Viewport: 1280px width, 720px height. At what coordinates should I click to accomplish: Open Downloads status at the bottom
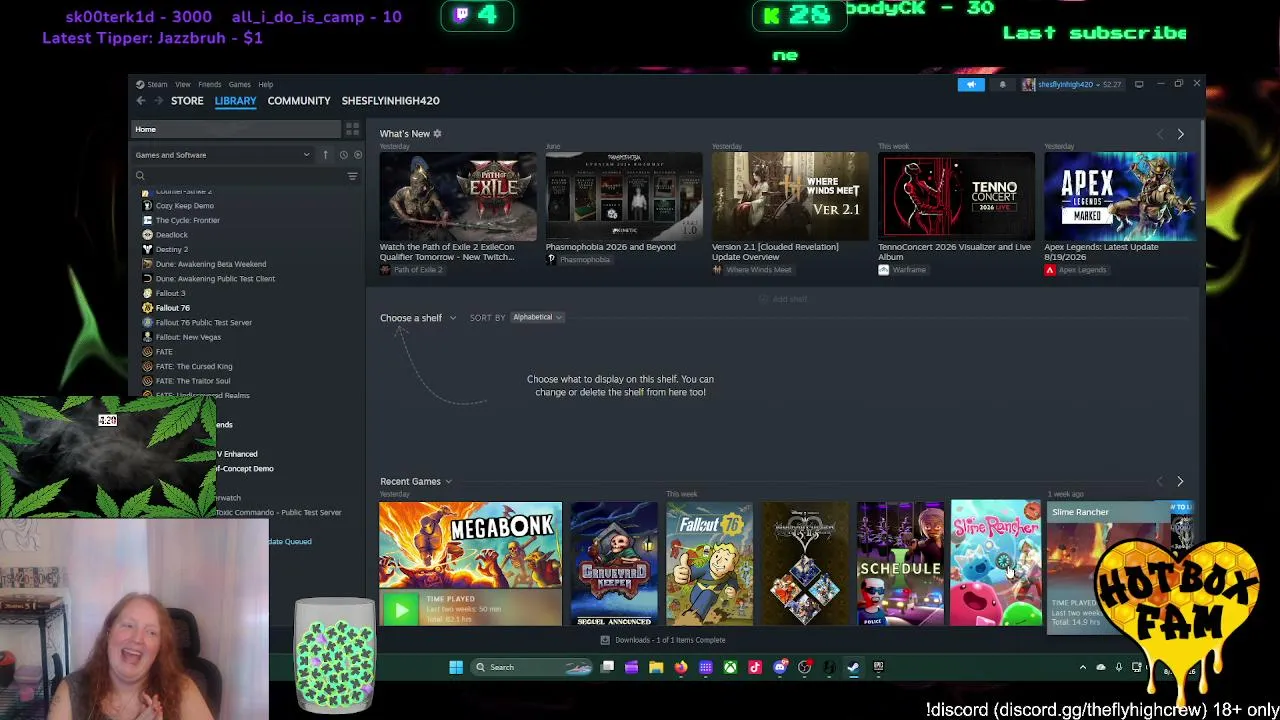click(664, 640)
